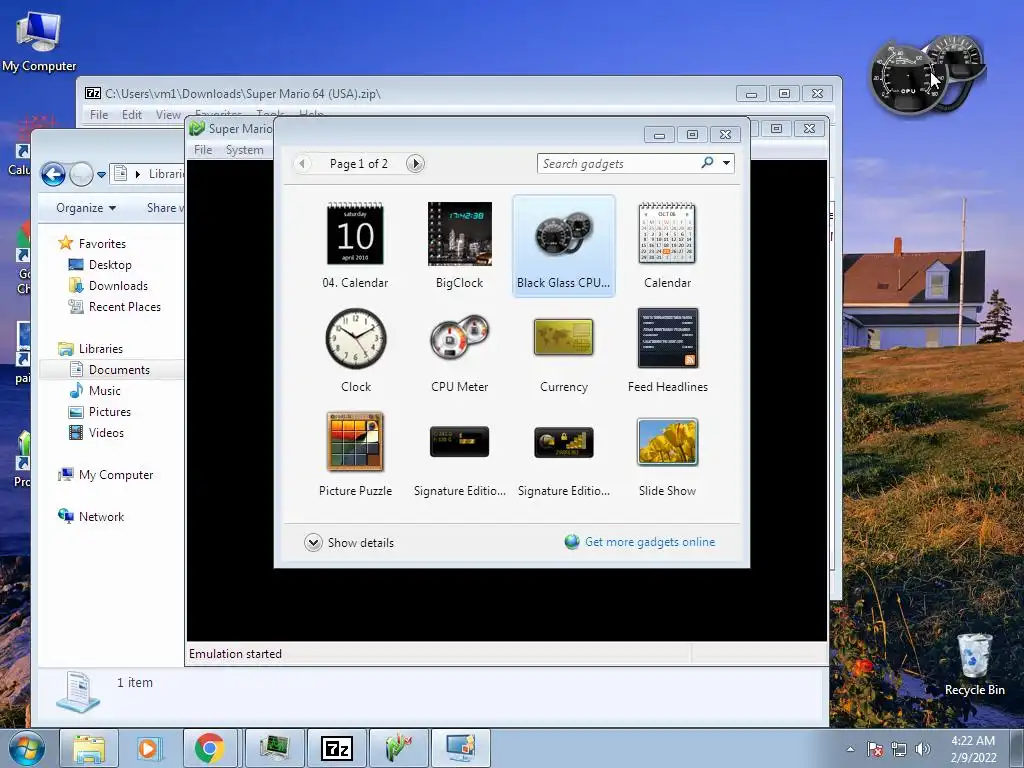Open search options dropdown arrow
This screenshot has height=768, width=1024.
point(726,163)
